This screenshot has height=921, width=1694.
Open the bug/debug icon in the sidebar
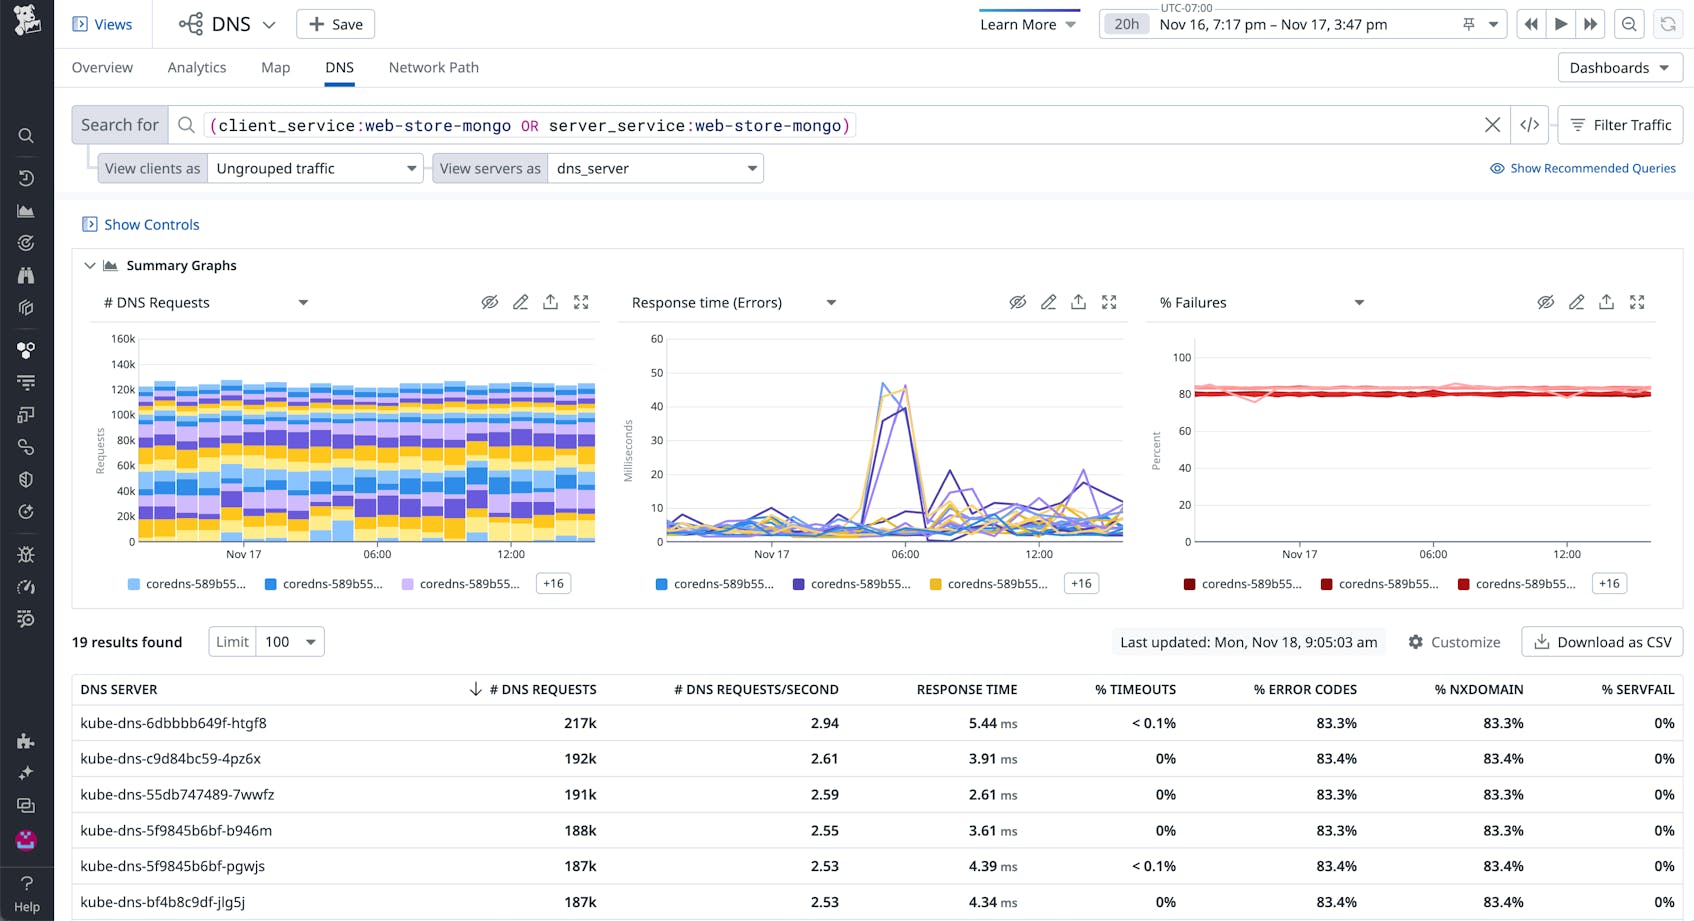pos(26,554)
